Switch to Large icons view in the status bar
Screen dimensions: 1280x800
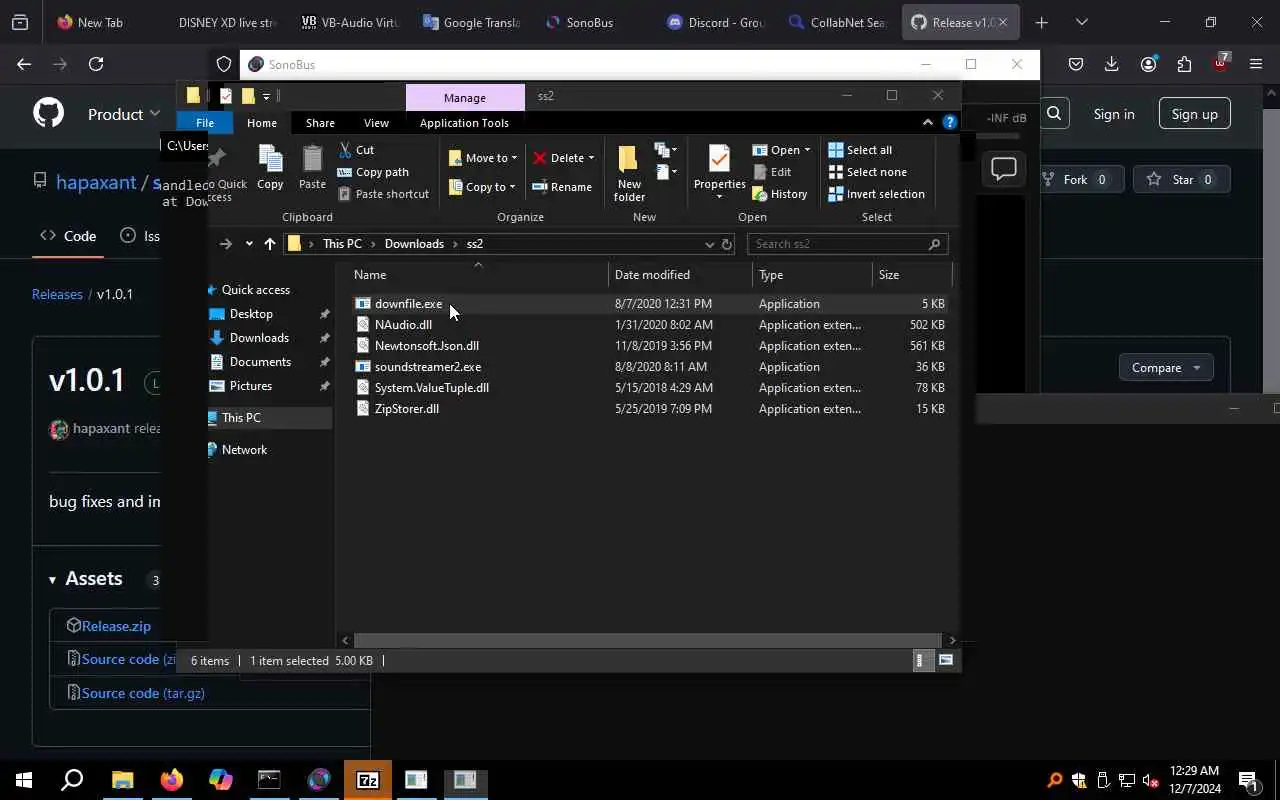(945, 660)
